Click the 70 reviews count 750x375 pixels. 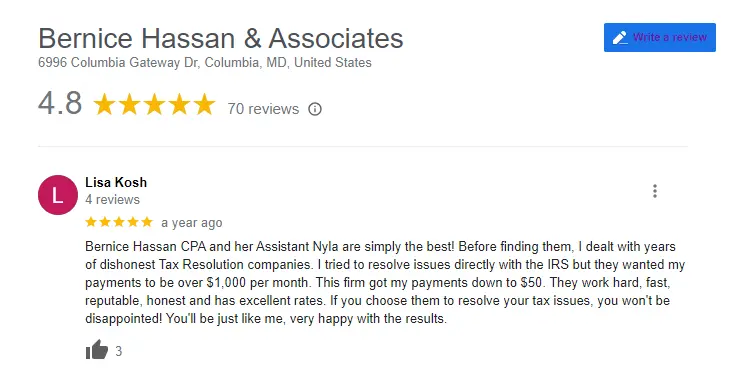(263, 109)
